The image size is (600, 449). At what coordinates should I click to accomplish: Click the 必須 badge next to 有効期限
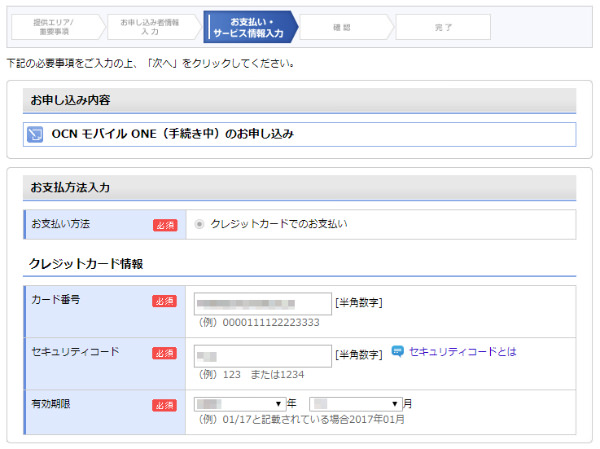coord(165,405)
